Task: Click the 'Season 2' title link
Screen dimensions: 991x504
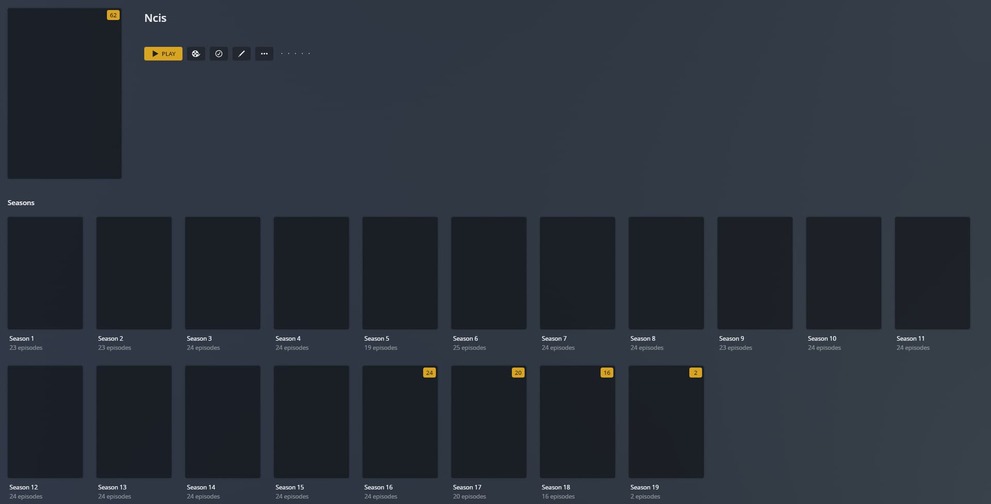Action: 111,338
